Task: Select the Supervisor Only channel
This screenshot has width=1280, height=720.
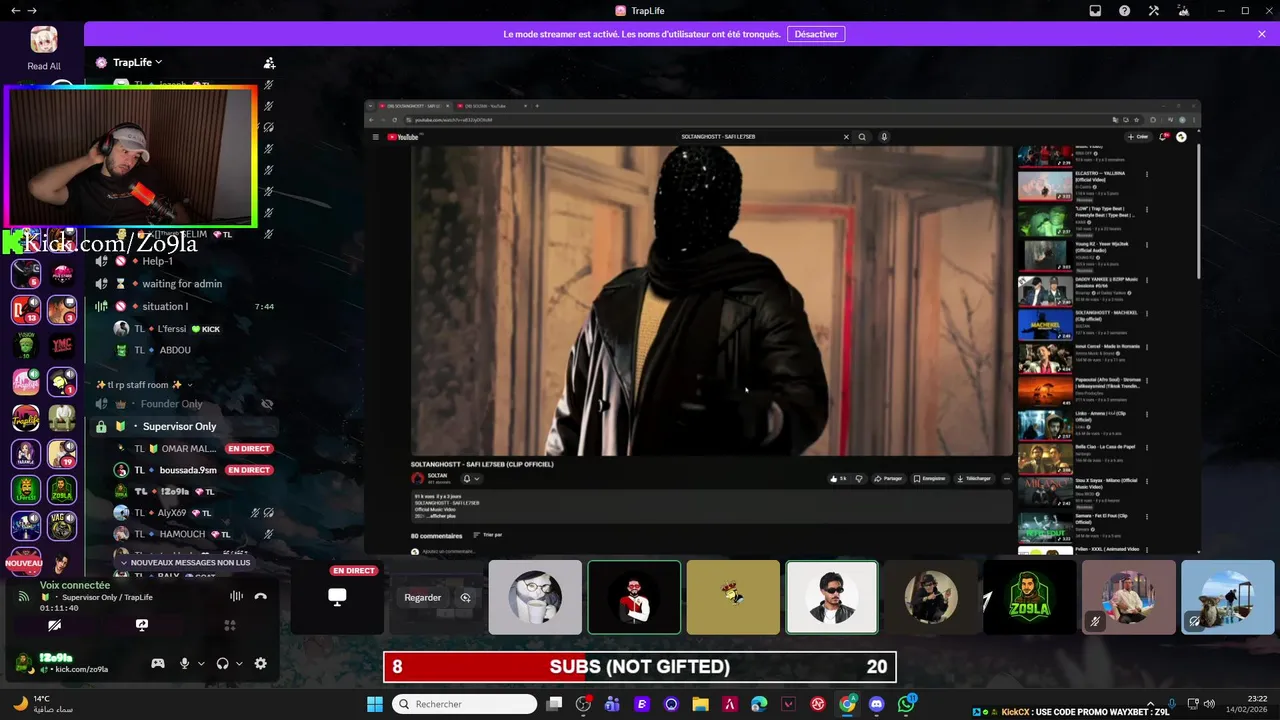Action: click(x=179, y=427)
